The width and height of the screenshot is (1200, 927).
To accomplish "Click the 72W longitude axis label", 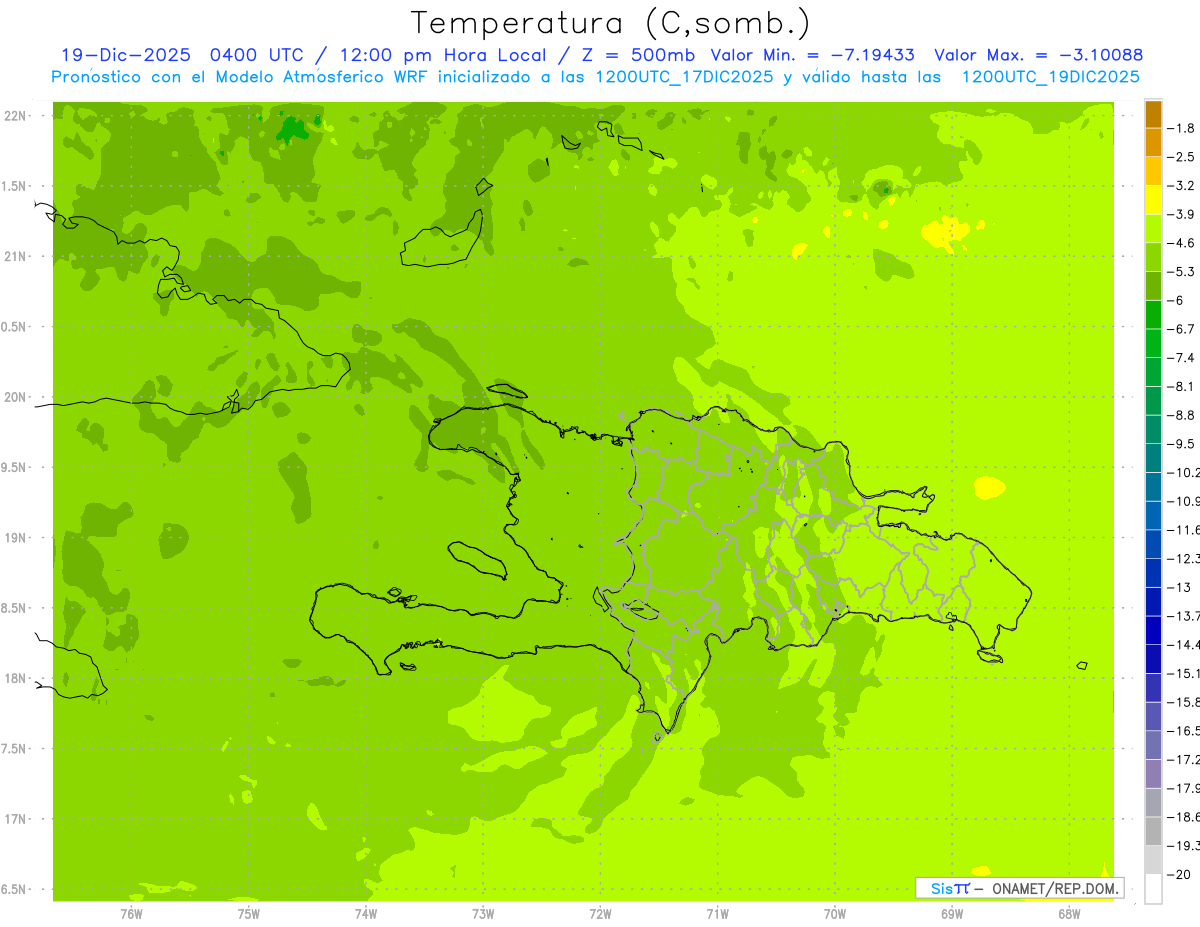I will [600, 913].
